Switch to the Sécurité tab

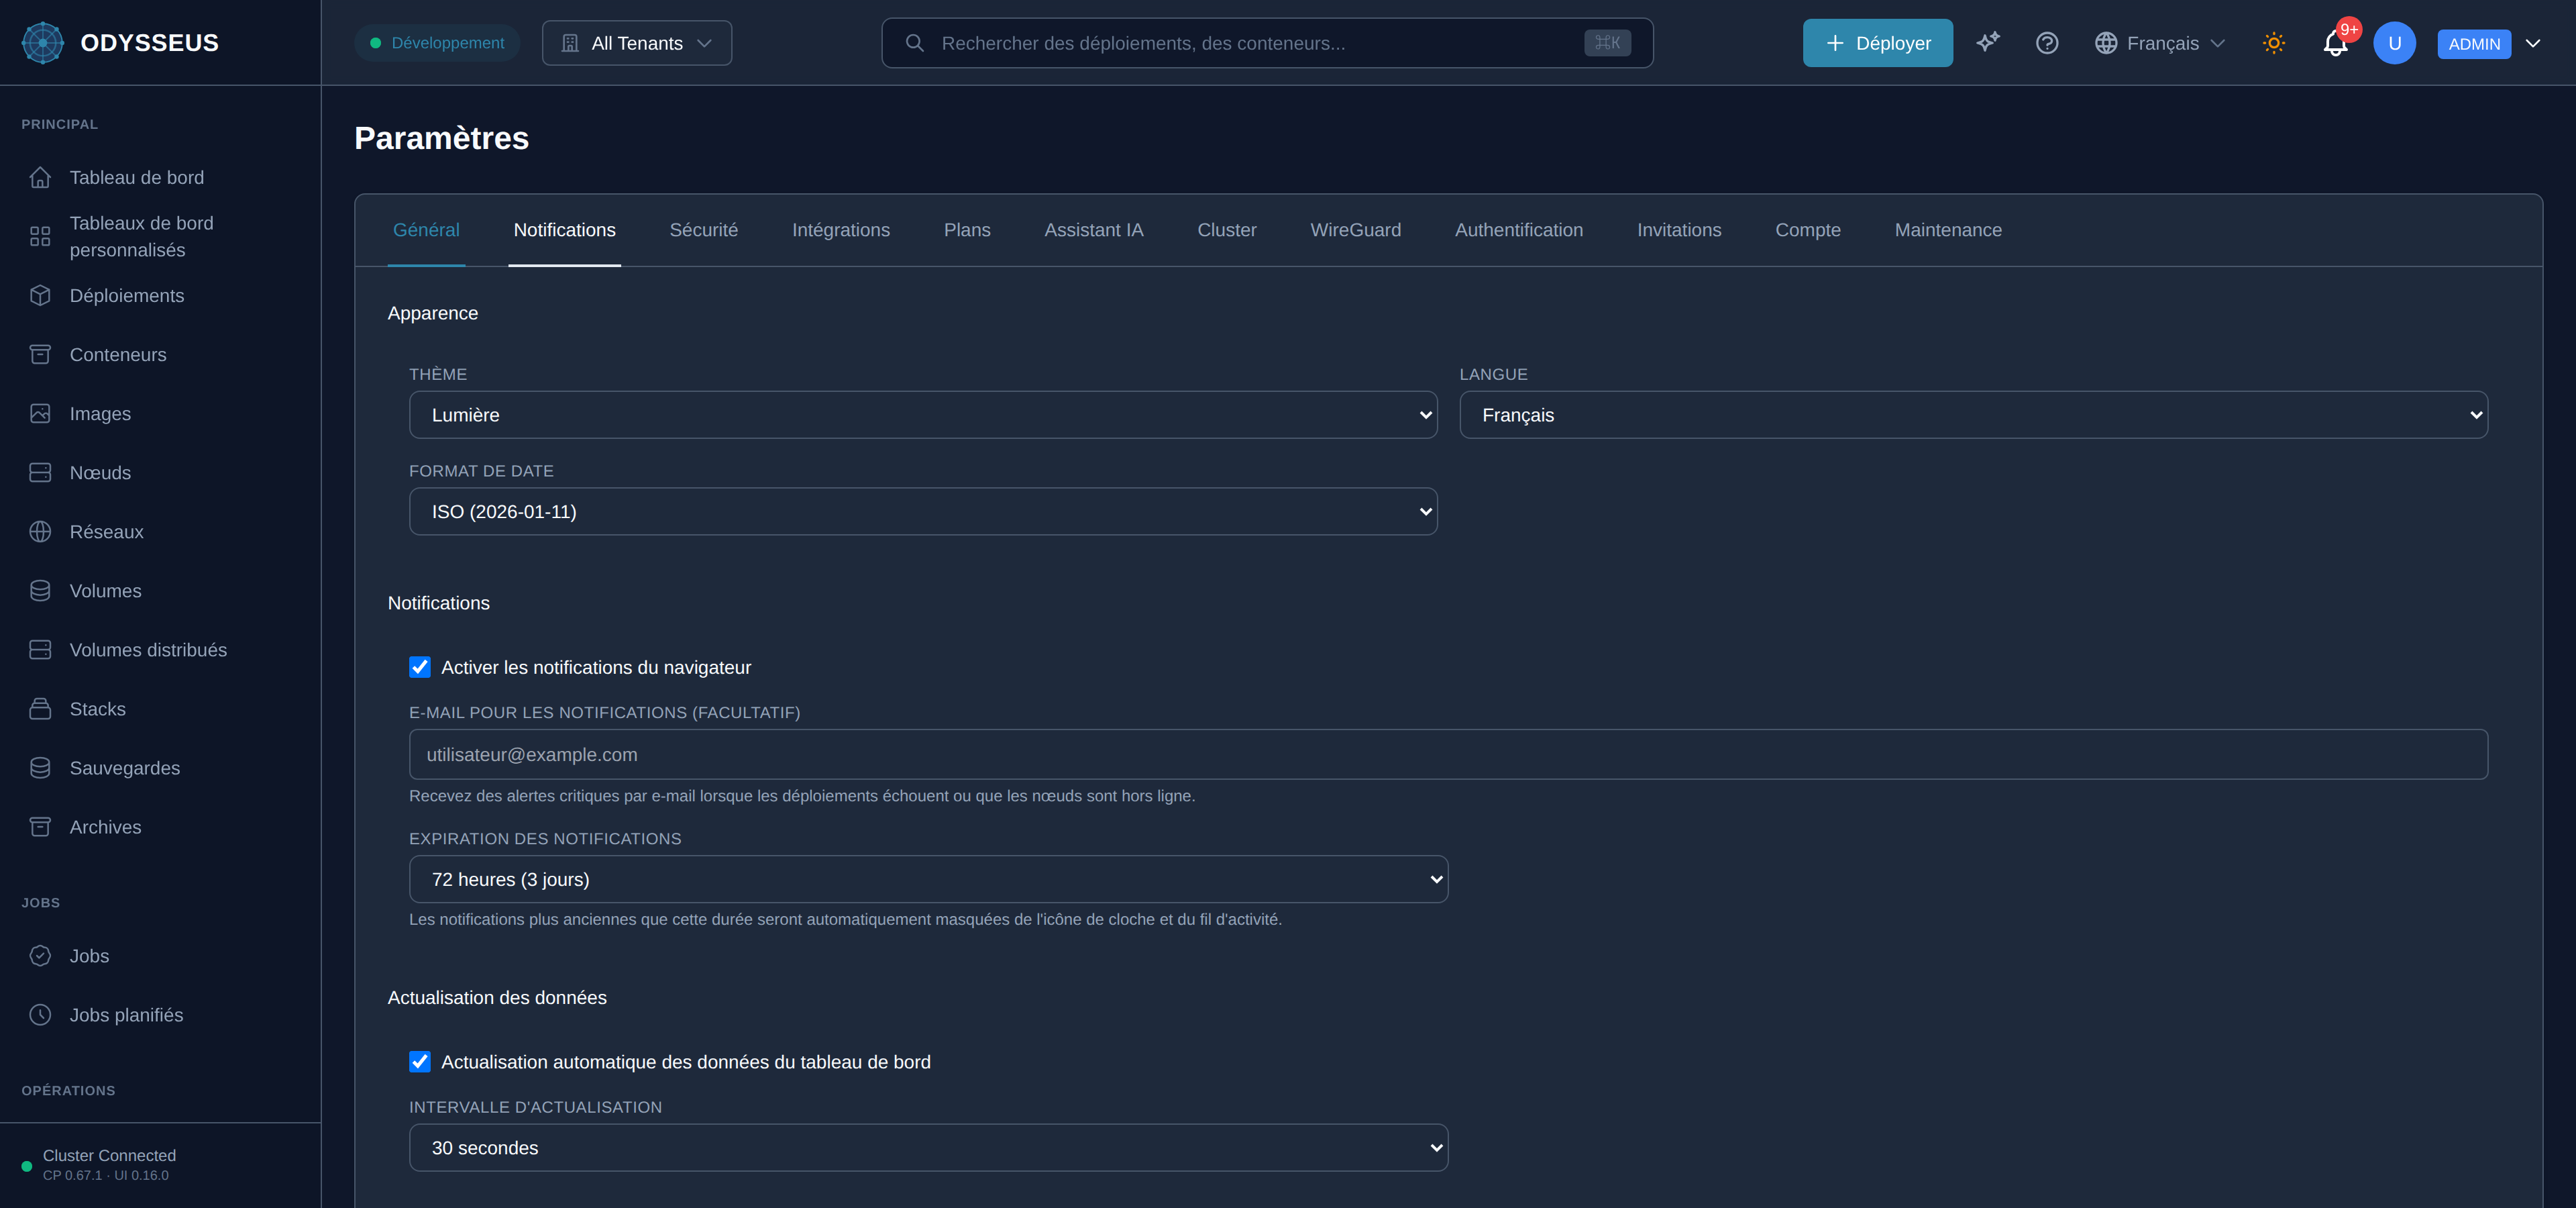point(704,230)
